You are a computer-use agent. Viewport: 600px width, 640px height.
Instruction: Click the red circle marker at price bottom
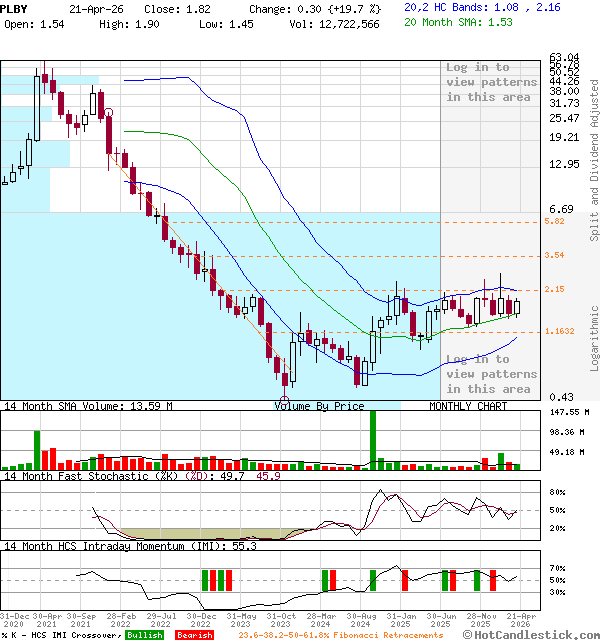coord(285,378)
